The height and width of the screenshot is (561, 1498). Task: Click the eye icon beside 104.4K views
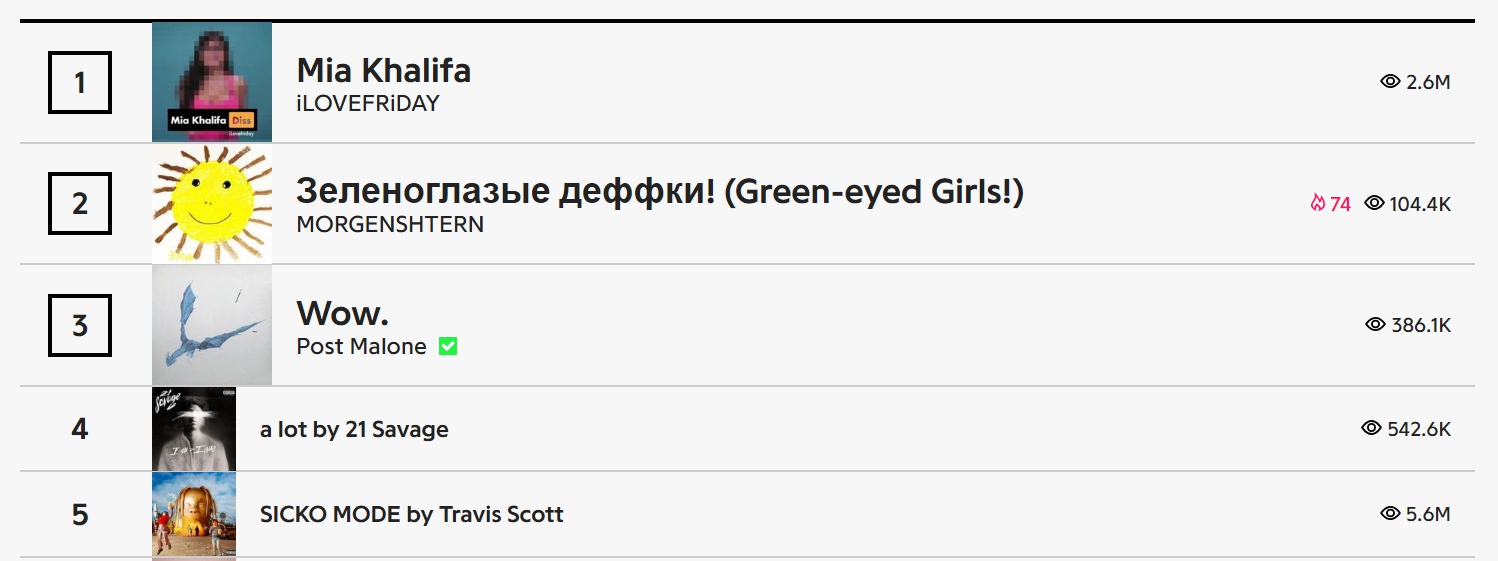point(1374,204)
